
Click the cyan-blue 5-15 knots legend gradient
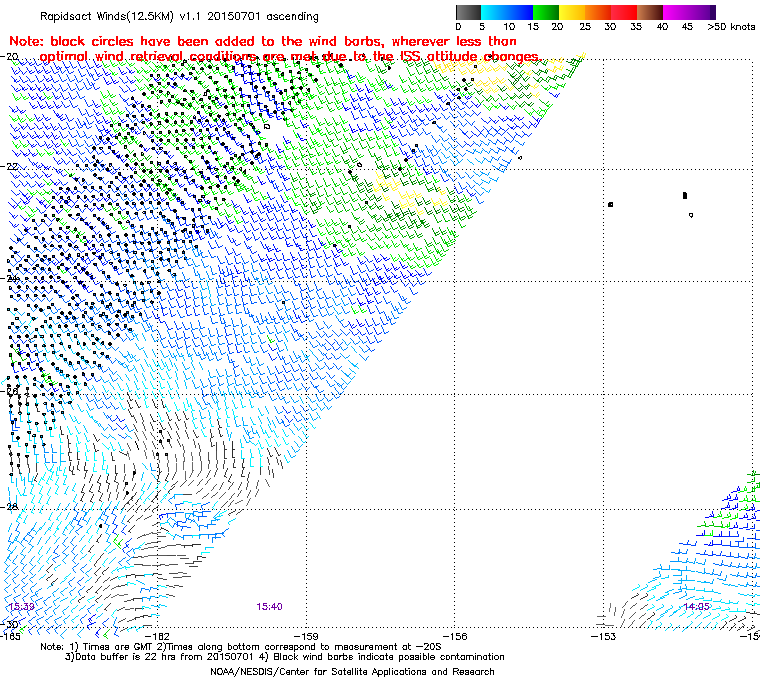click(x=507, y=13)
